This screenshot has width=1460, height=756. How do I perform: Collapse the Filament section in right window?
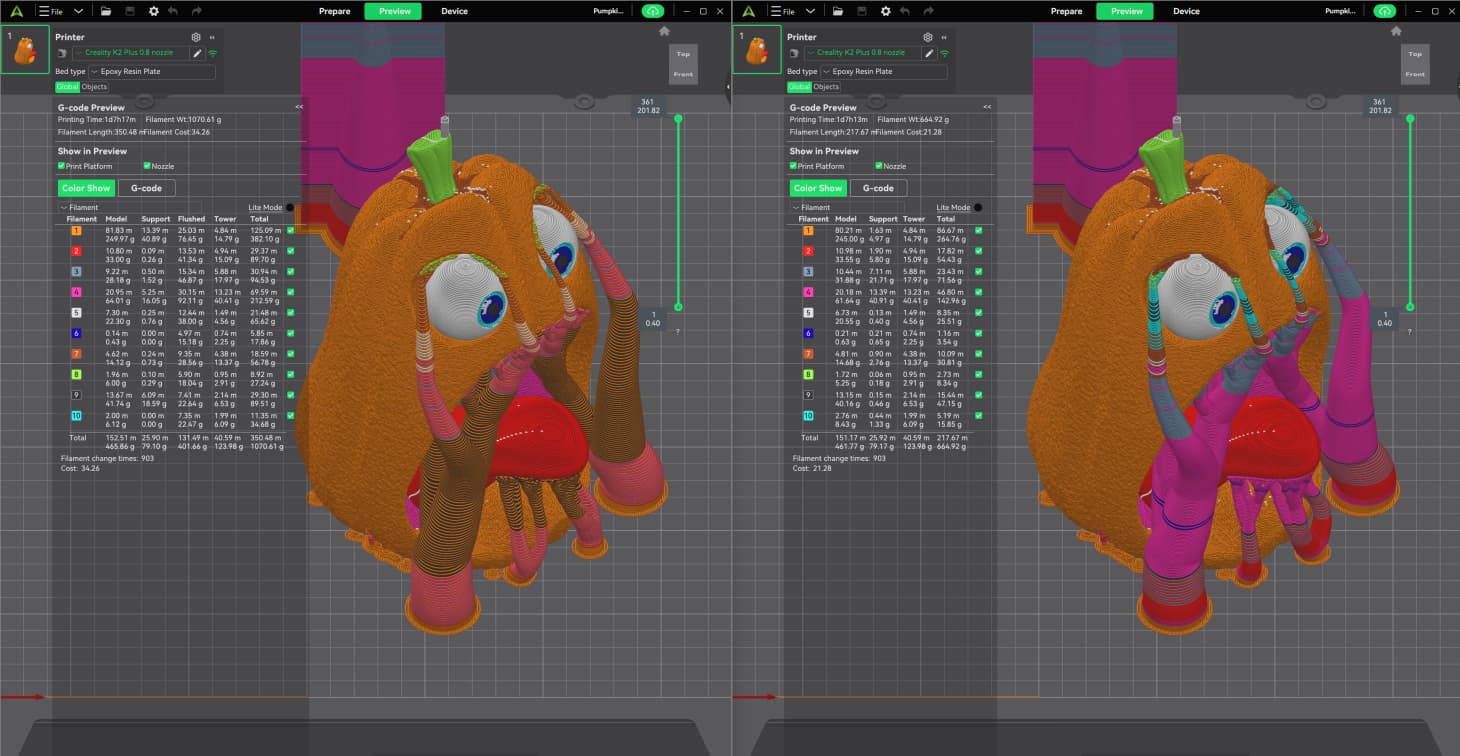(794, 208)
